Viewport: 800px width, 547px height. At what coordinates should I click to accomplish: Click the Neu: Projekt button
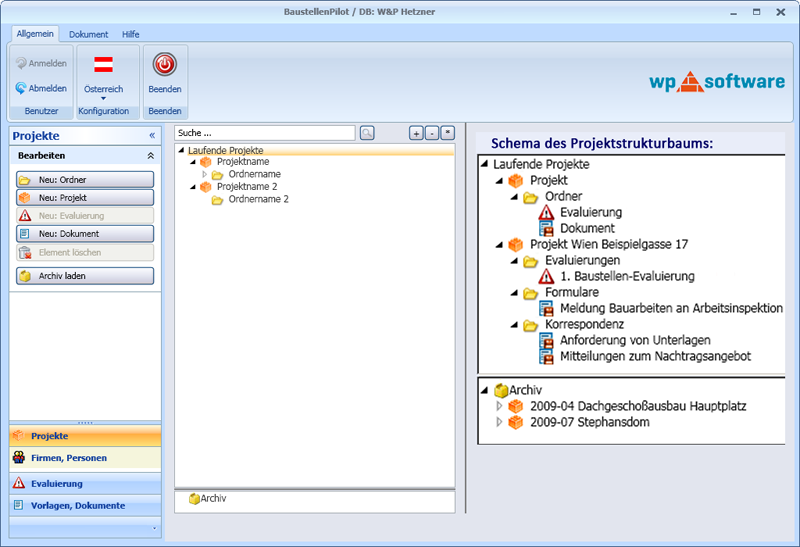click(85, 198)
